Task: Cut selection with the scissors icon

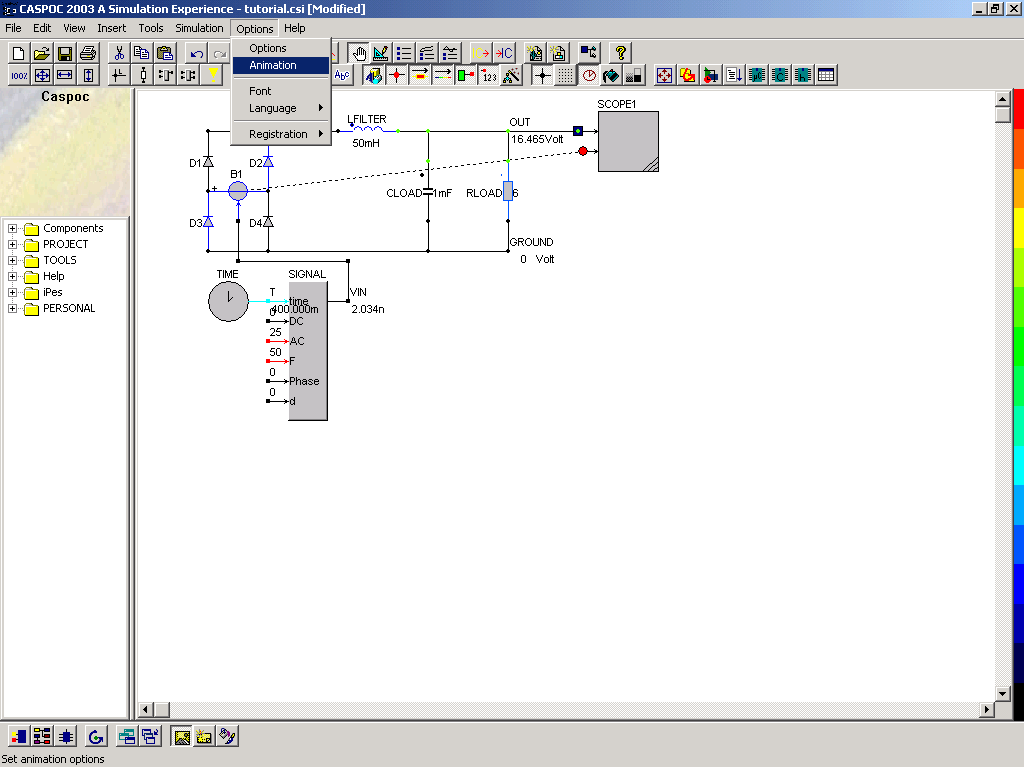Action: [119, 53]
